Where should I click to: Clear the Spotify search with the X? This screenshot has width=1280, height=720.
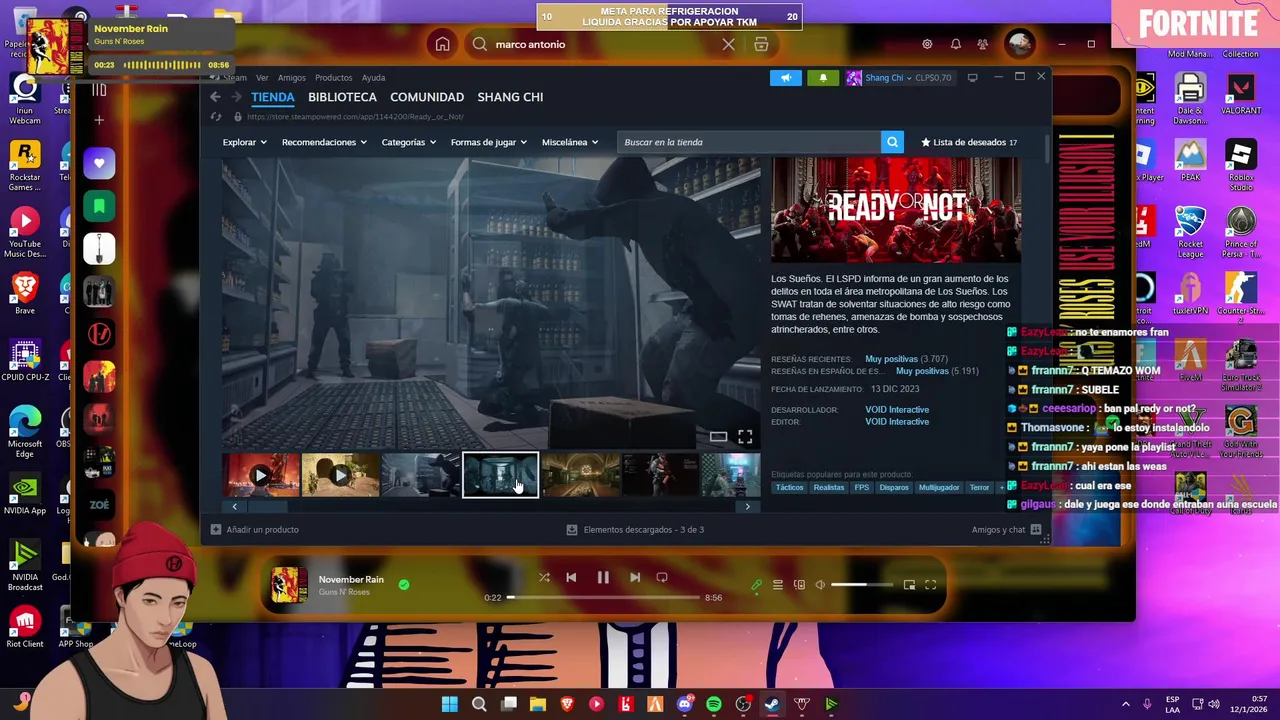point(728,44)
